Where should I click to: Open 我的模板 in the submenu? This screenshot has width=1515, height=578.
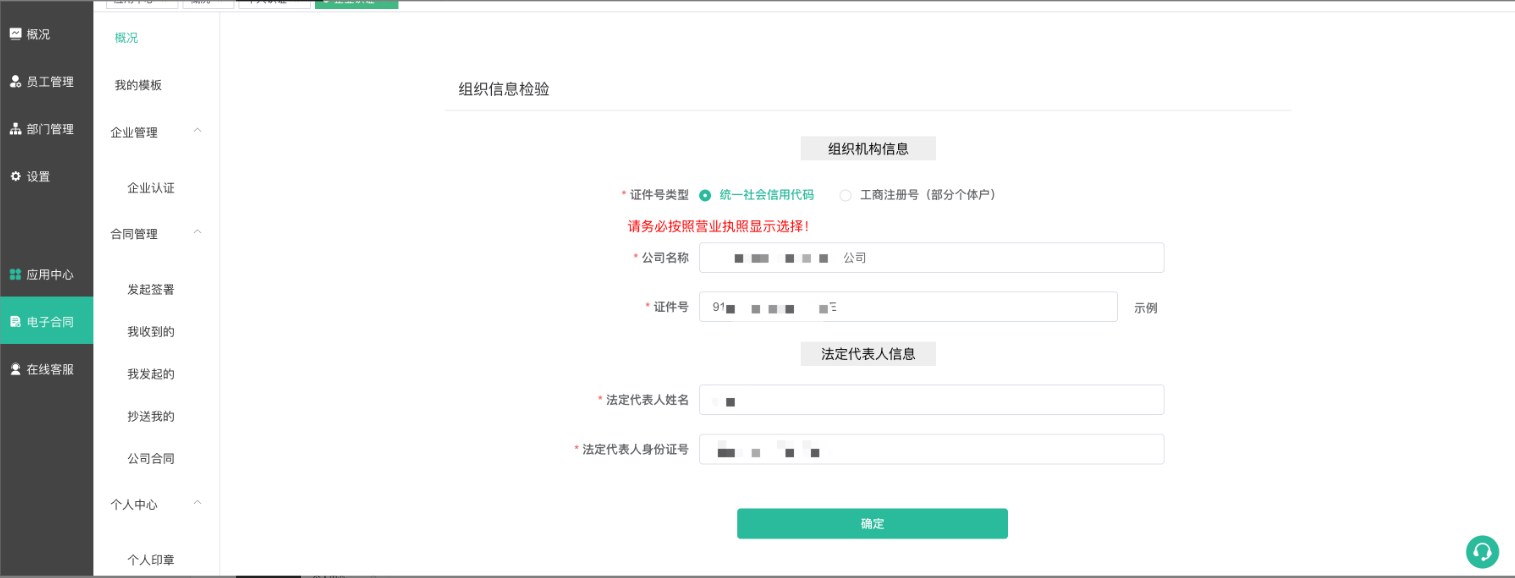tap(138, 85)
